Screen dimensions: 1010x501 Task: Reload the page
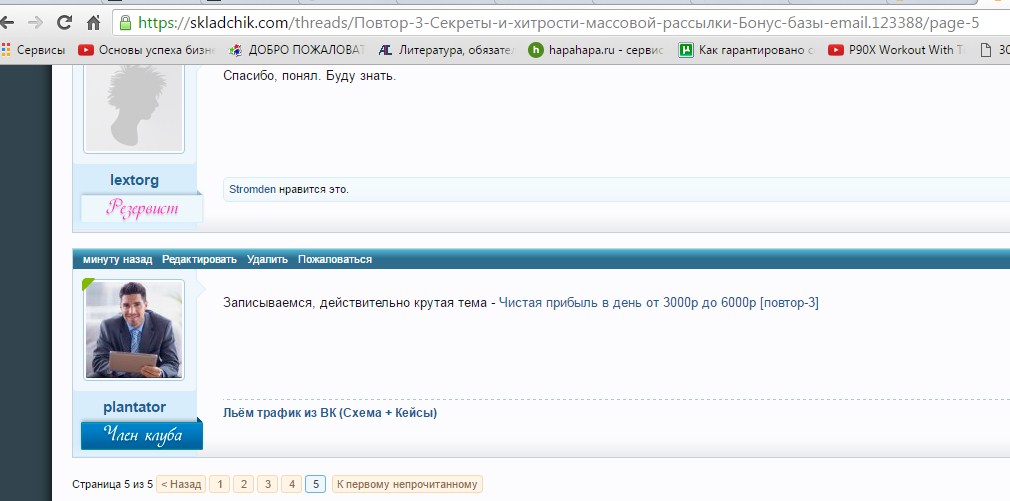coord(64,23)
